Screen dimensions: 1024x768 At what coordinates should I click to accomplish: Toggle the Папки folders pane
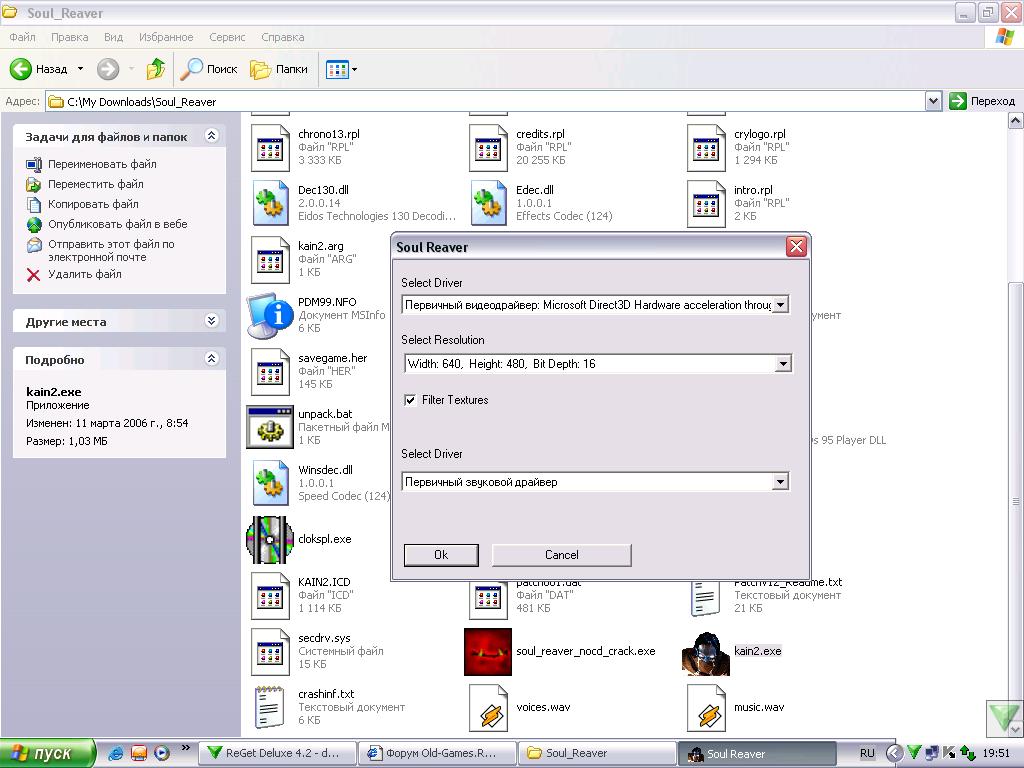pos(279,69)
